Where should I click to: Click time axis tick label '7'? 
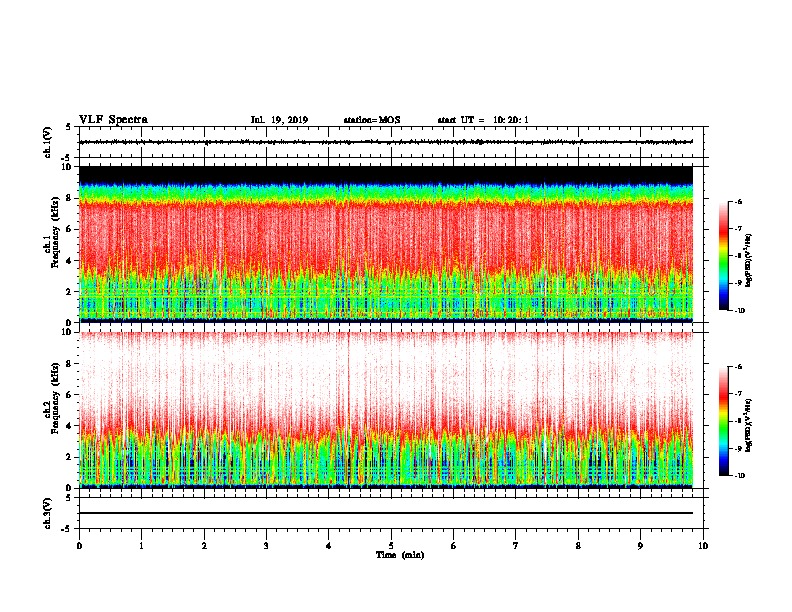(516, 546)
